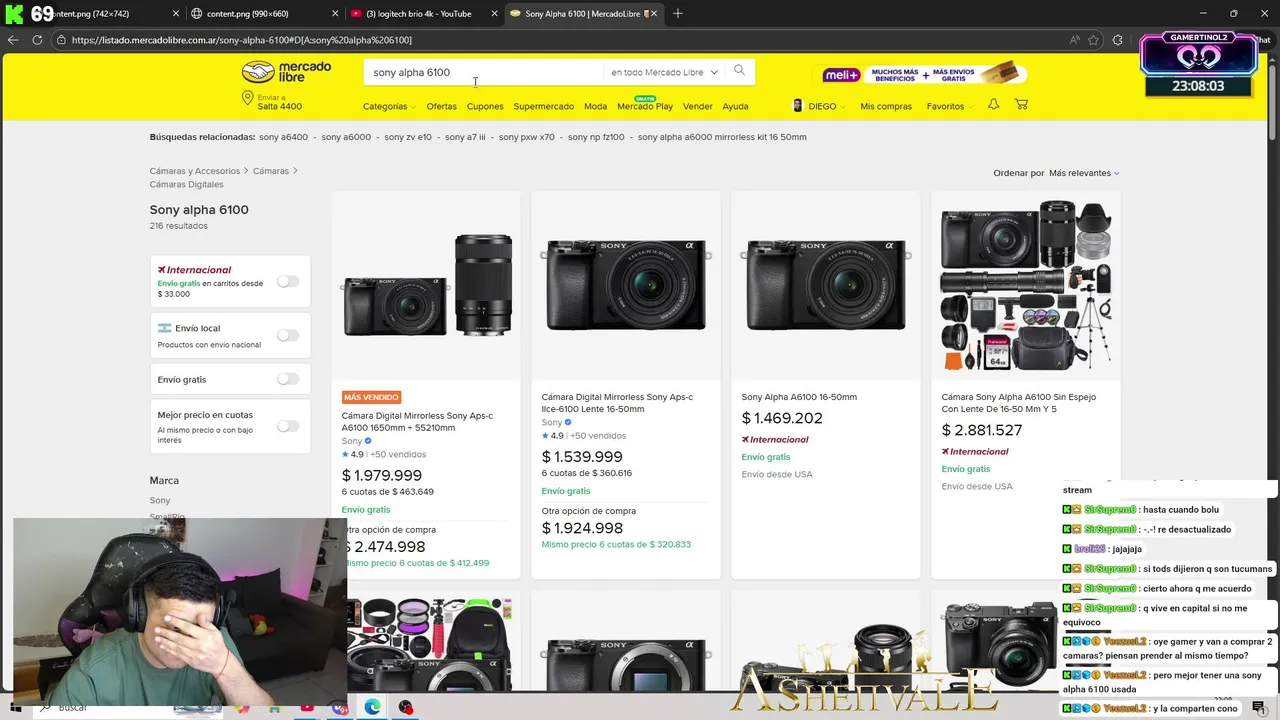Enable Mejor precio en cuotas switch
This screenshot has width=1280, height=720.
(288, 426)
